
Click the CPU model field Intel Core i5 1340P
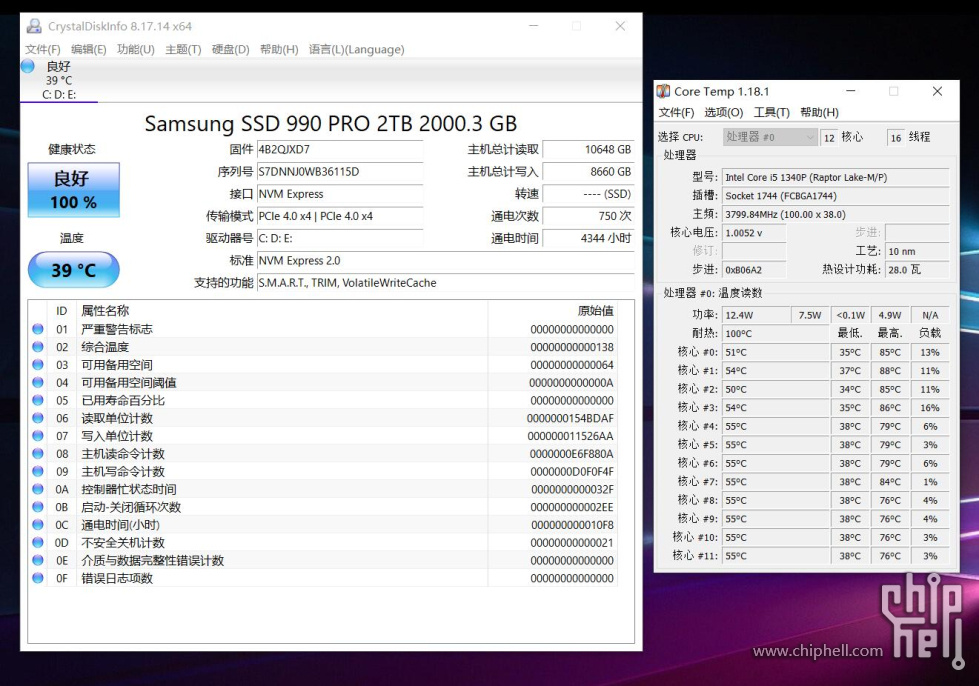835,177
